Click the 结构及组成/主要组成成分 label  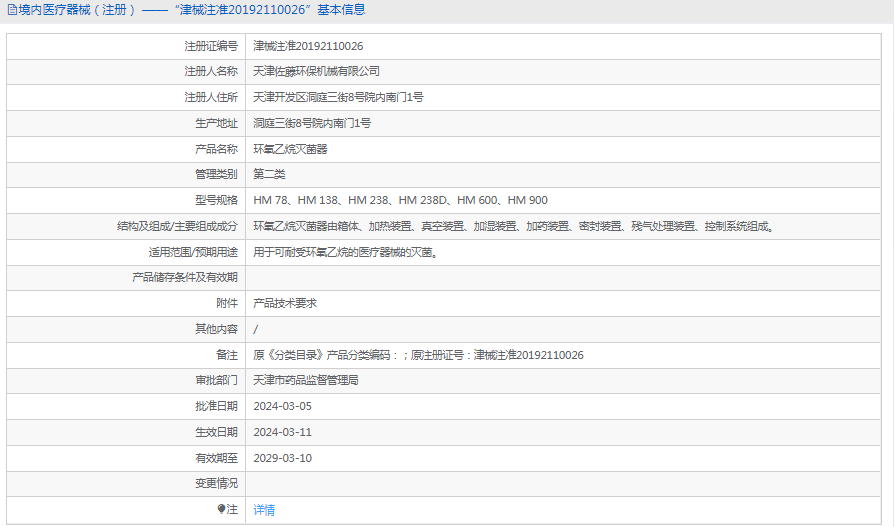pyautogui.click(x=177, y=227)
